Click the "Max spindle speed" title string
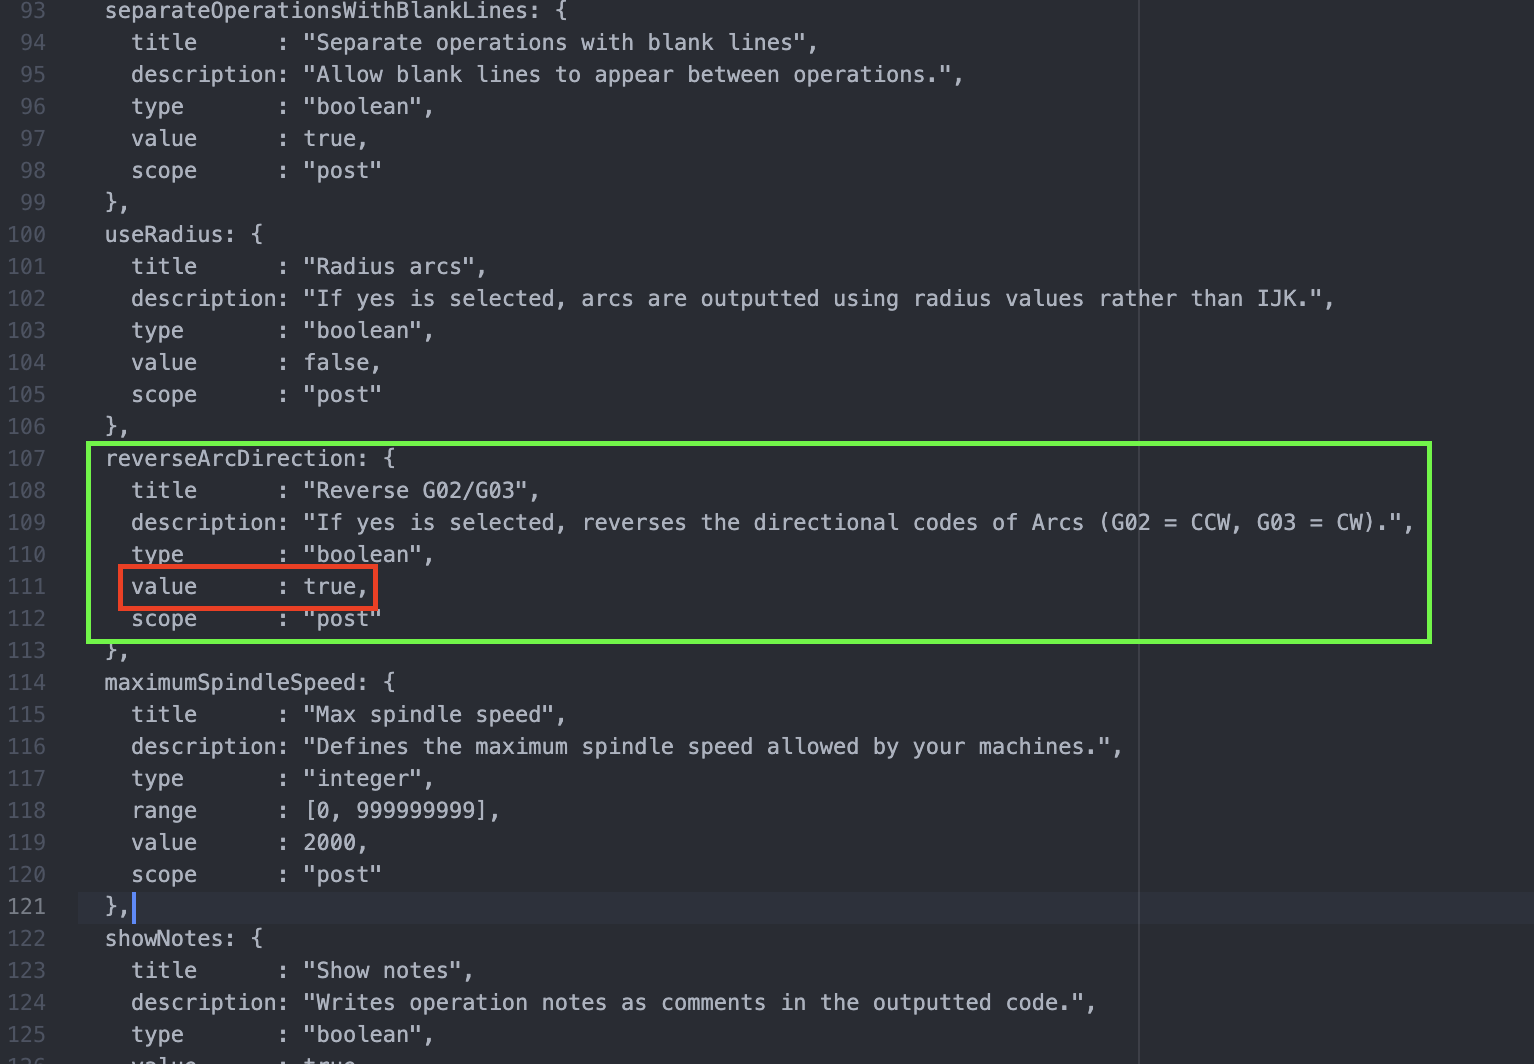Viewport: 1534px width, 1064px height. (433, 715)
